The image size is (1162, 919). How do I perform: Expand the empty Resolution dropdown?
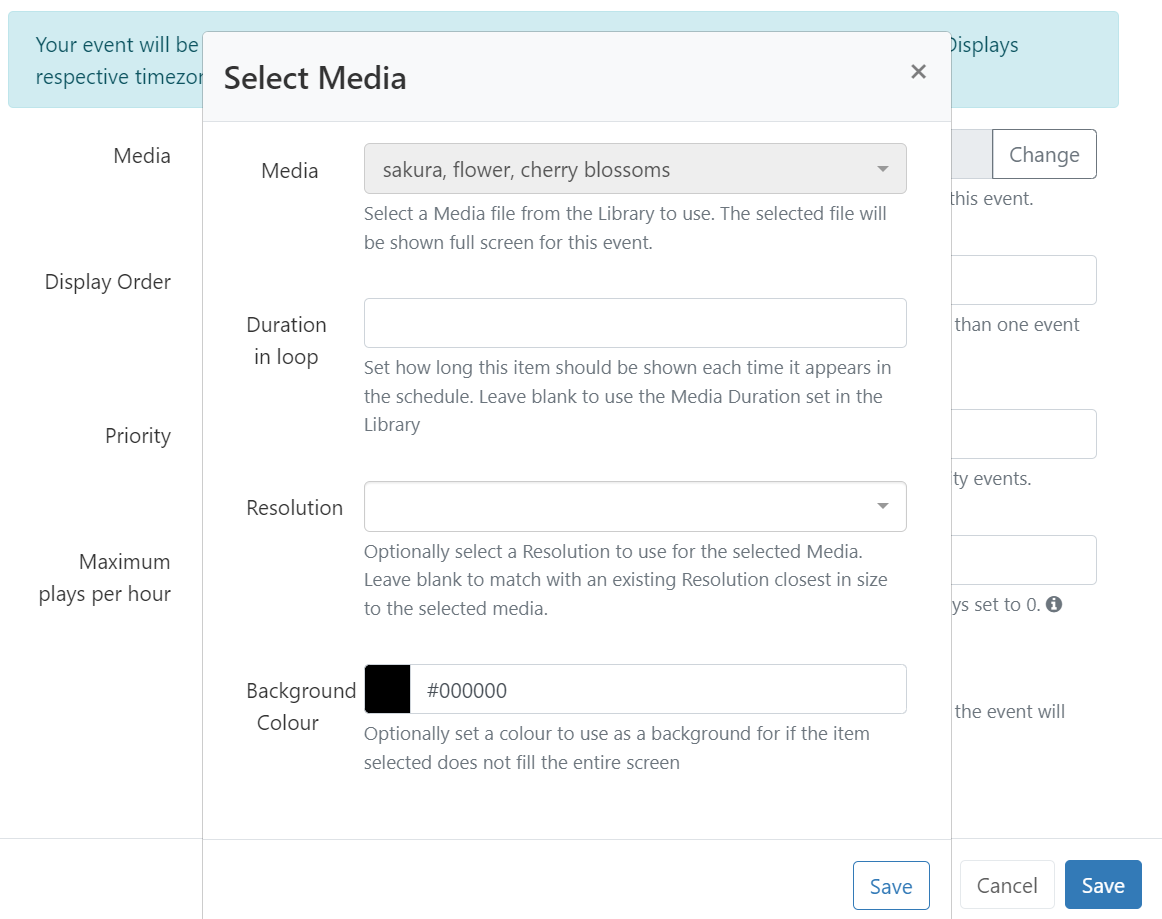coord(635,507)
